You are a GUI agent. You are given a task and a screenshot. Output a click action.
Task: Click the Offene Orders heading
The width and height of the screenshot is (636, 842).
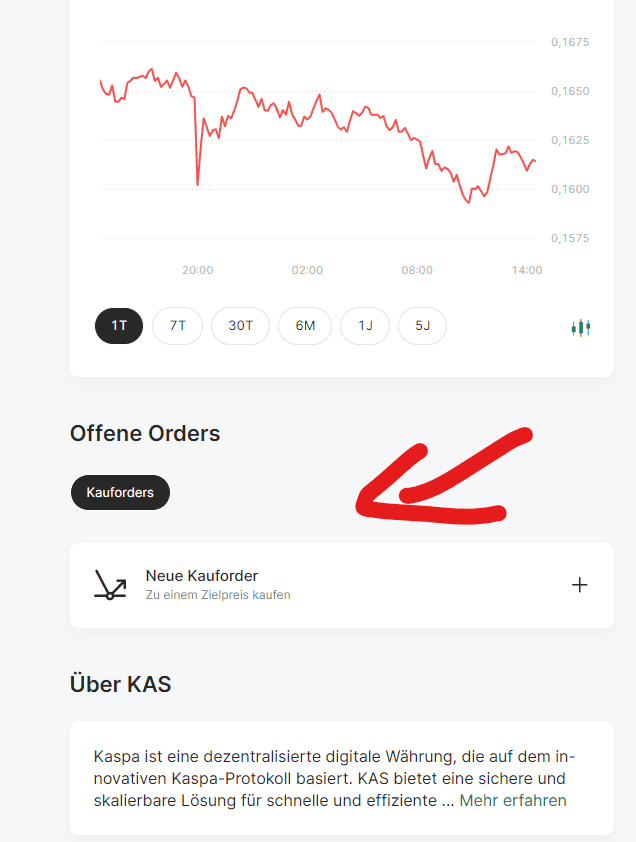tap(145, 433)
